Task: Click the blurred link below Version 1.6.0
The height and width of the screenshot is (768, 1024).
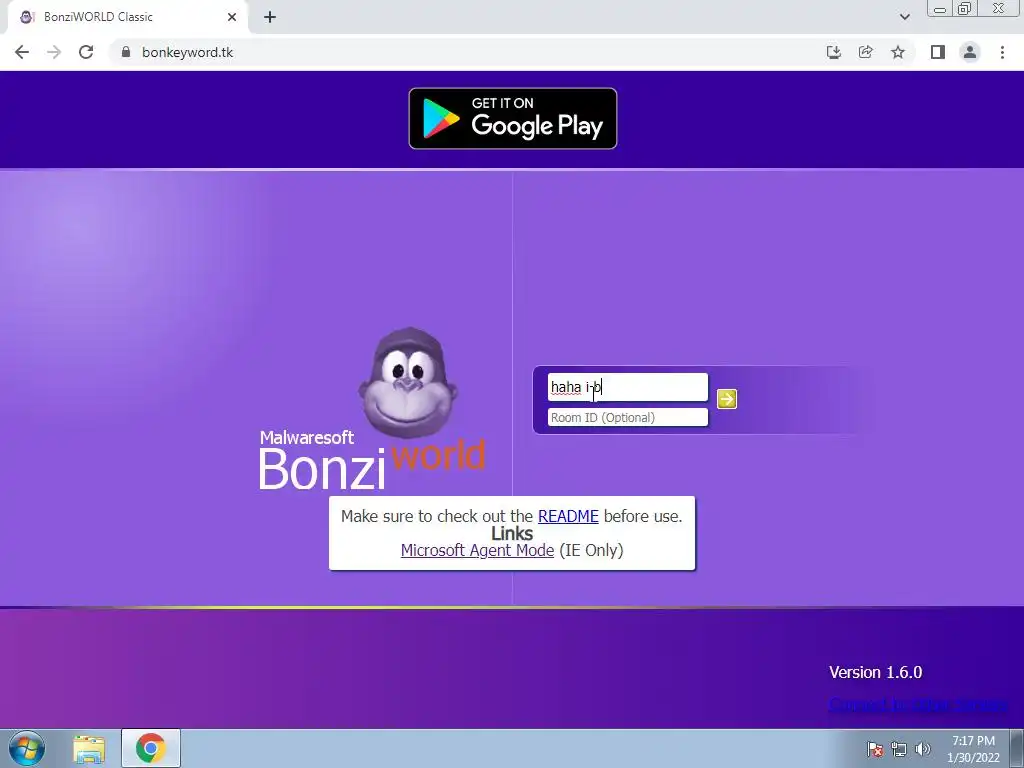Action: (918, 705)
